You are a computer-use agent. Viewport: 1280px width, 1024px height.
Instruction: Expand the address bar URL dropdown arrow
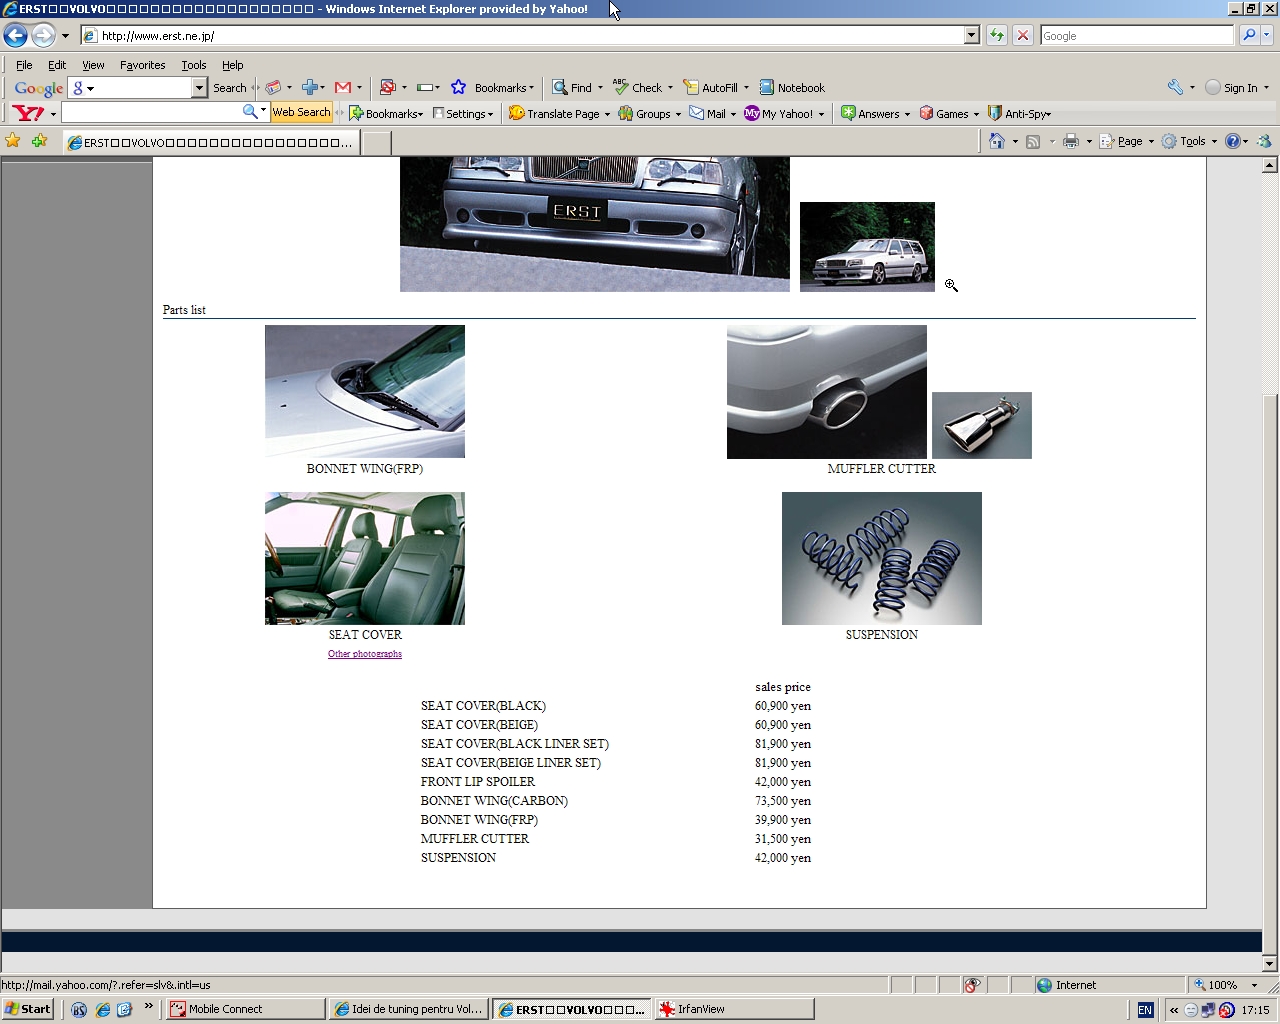971,36
